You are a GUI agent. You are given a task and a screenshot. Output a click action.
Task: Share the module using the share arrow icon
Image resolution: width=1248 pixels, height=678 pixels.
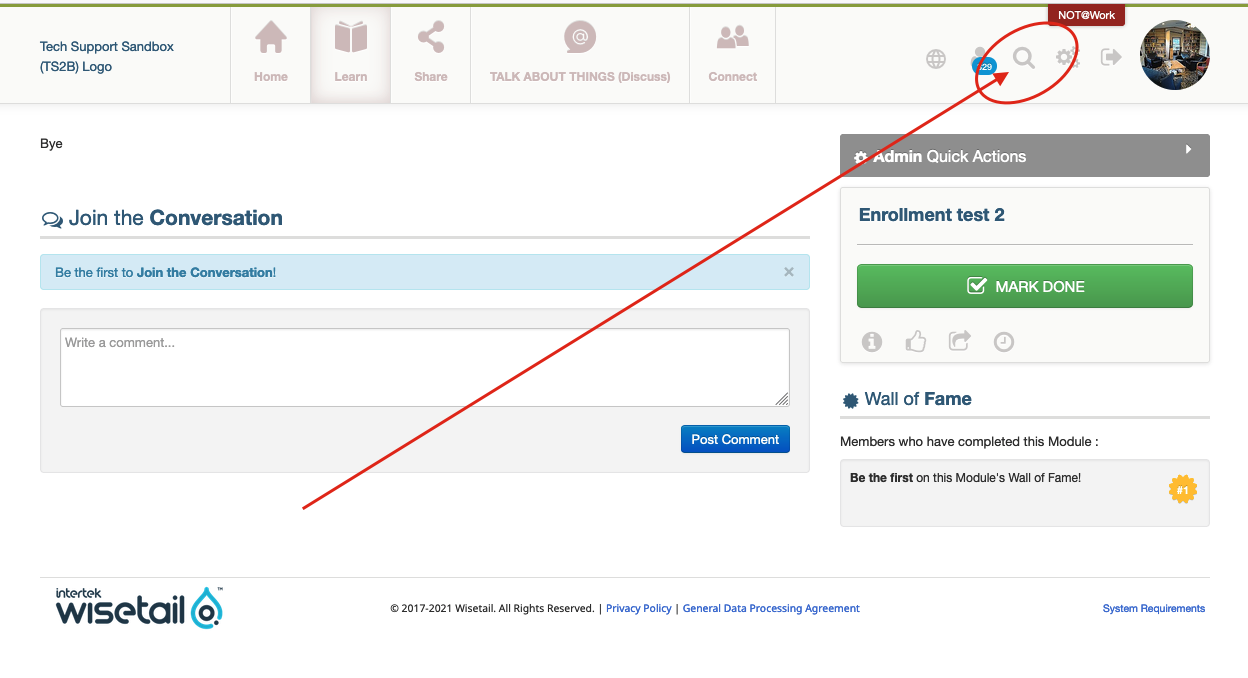(959, 341)
